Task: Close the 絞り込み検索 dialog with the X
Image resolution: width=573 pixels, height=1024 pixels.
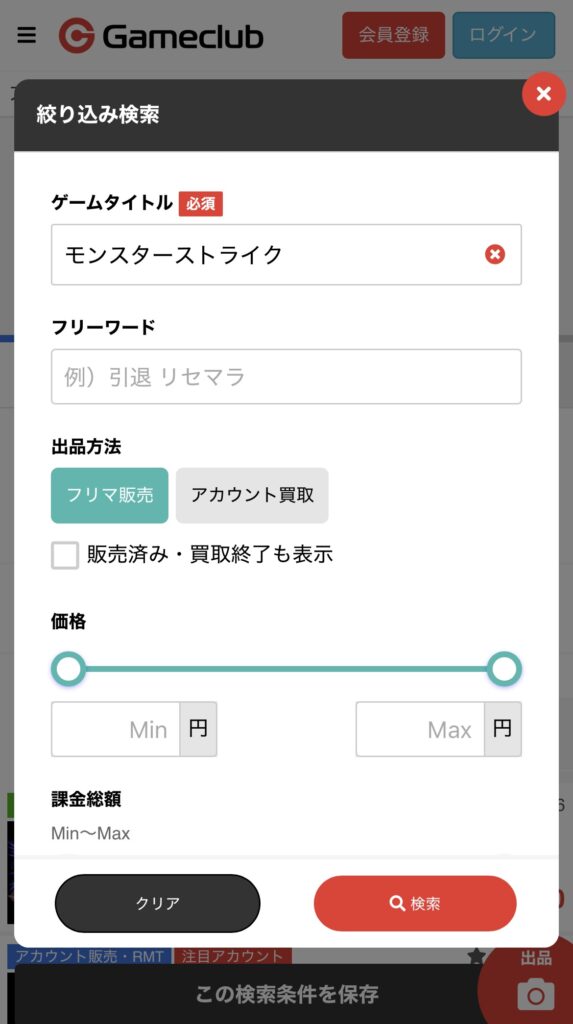Action: 544,94
